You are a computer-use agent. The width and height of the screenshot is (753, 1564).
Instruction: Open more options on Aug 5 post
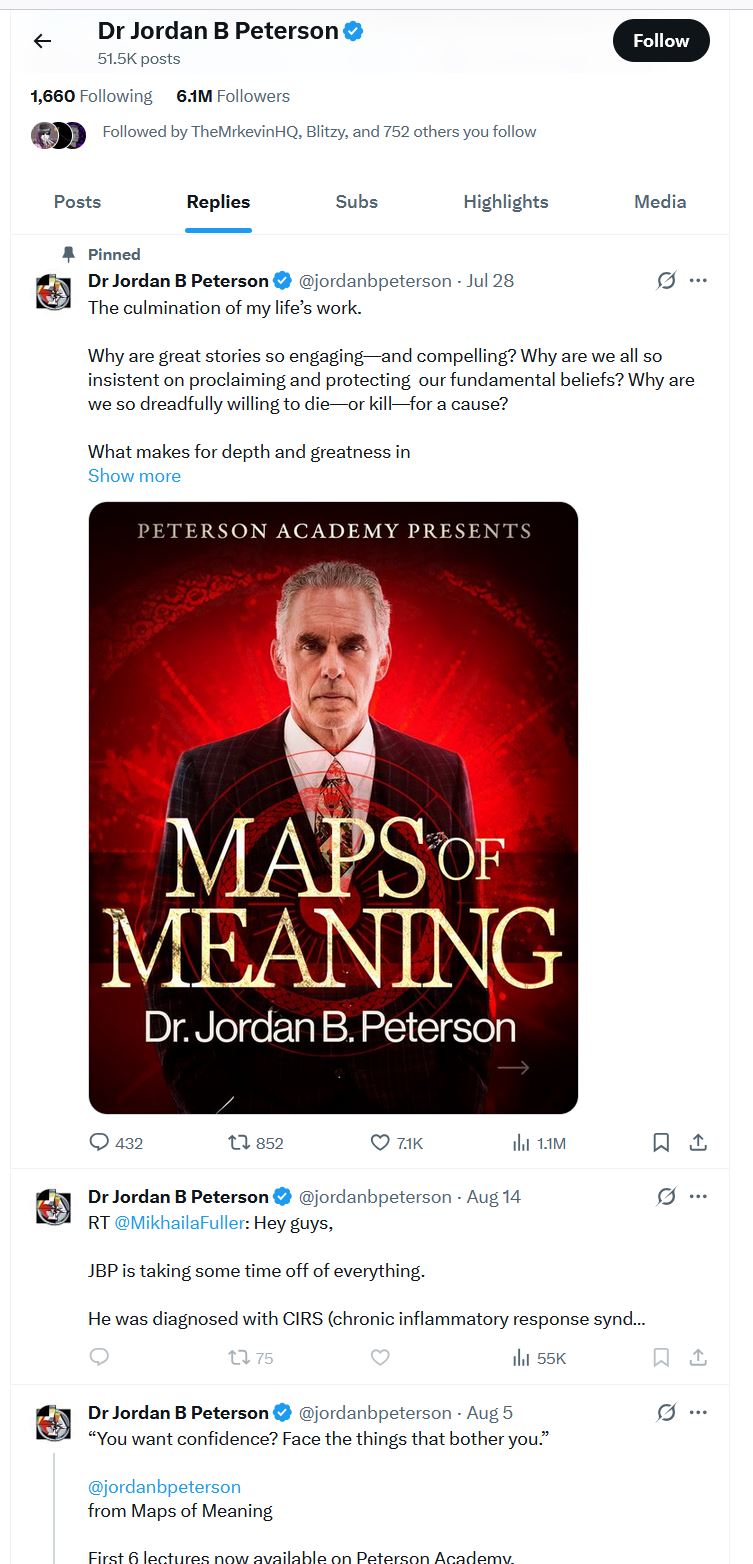pyautogui.click(x=699, y=1412)
